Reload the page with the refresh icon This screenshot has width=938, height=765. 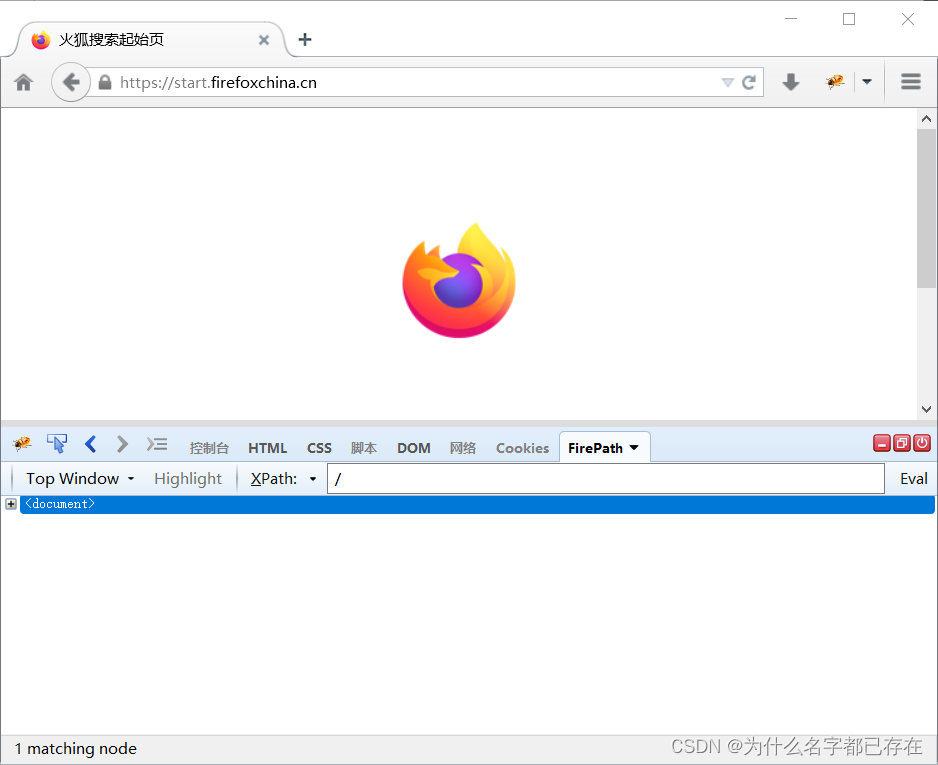pyautogui.click(x=748, y=82)
